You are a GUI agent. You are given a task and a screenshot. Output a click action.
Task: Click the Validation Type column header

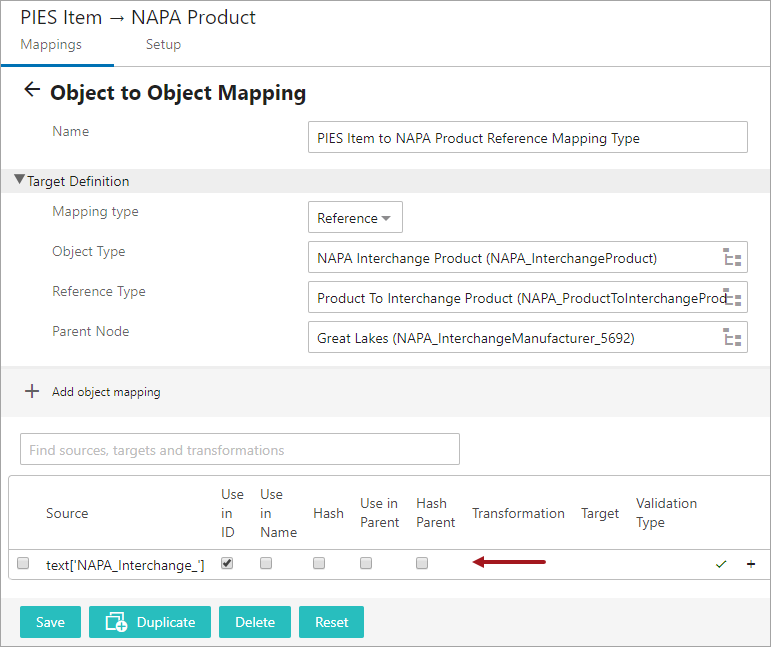pyautogui.click(x=666, y=513)
